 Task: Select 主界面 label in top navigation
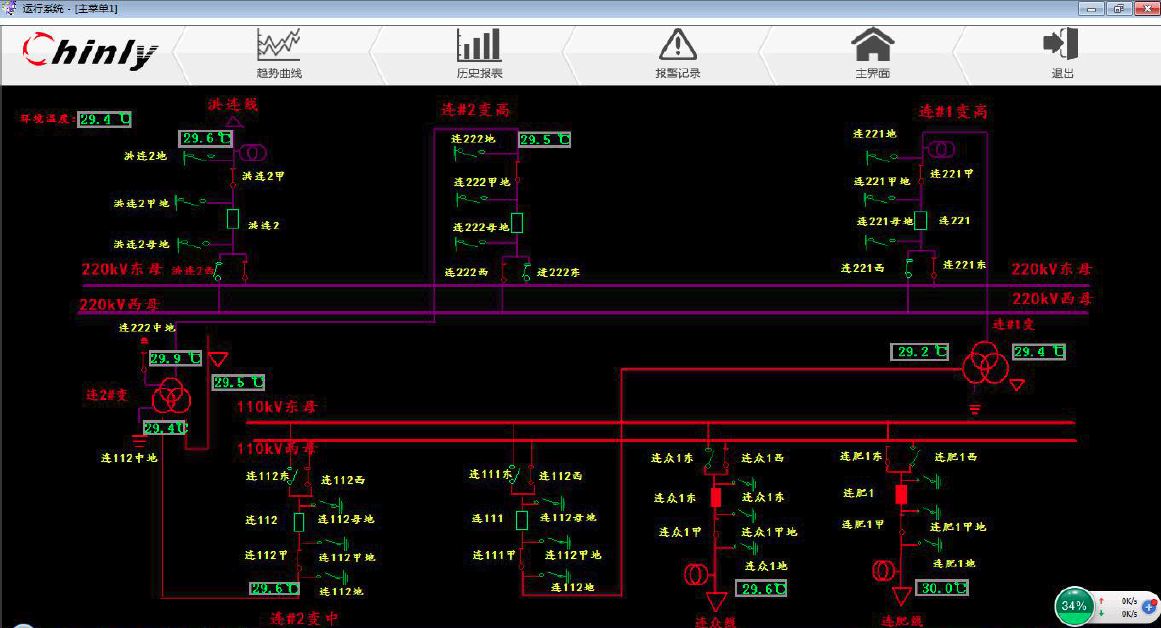[x=872, y=73]
